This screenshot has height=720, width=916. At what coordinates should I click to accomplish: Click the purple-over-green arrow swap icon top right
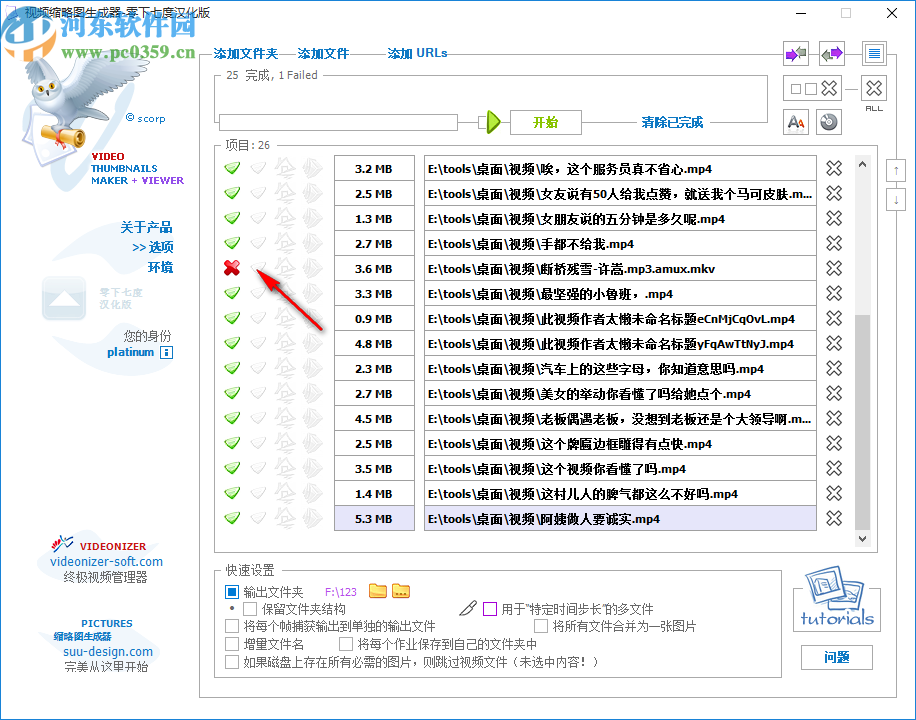pyautogui.click(x=795, y=52)
